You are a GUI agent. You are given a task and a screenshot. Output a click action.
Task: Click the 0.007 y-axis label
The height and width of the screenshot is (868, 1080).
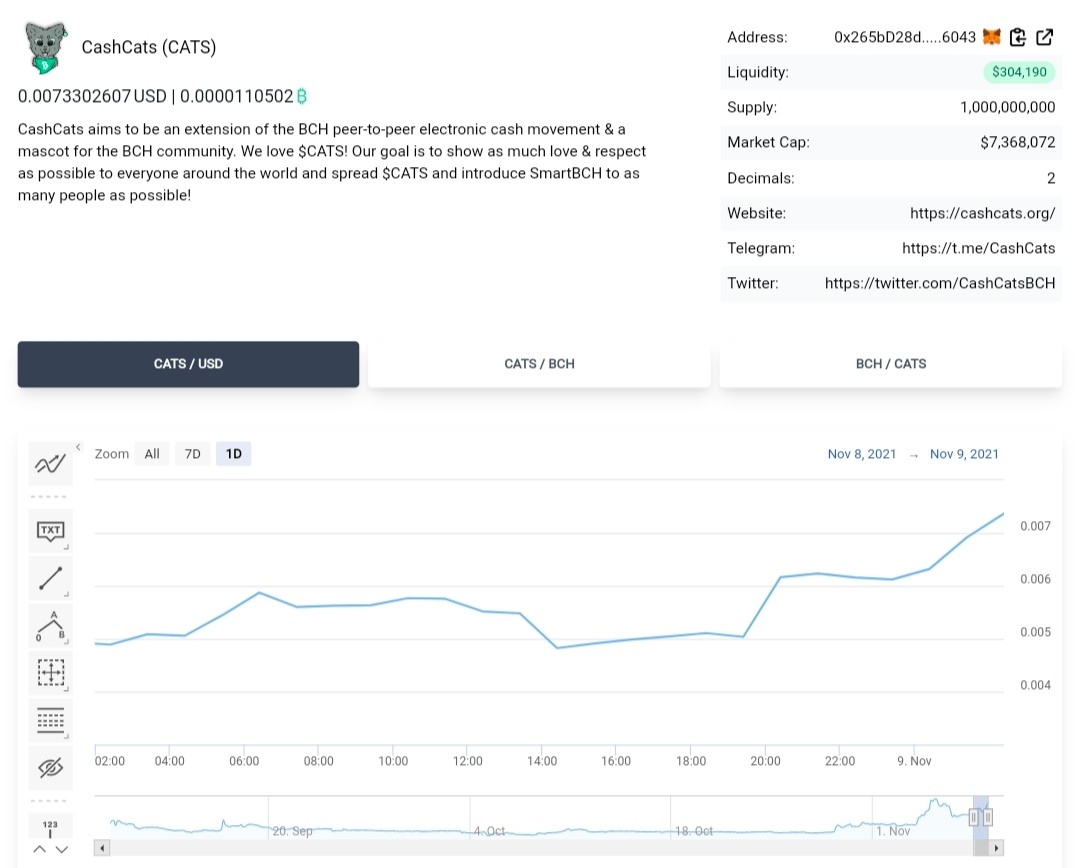pyautogui.click(x=1035, y=526)
